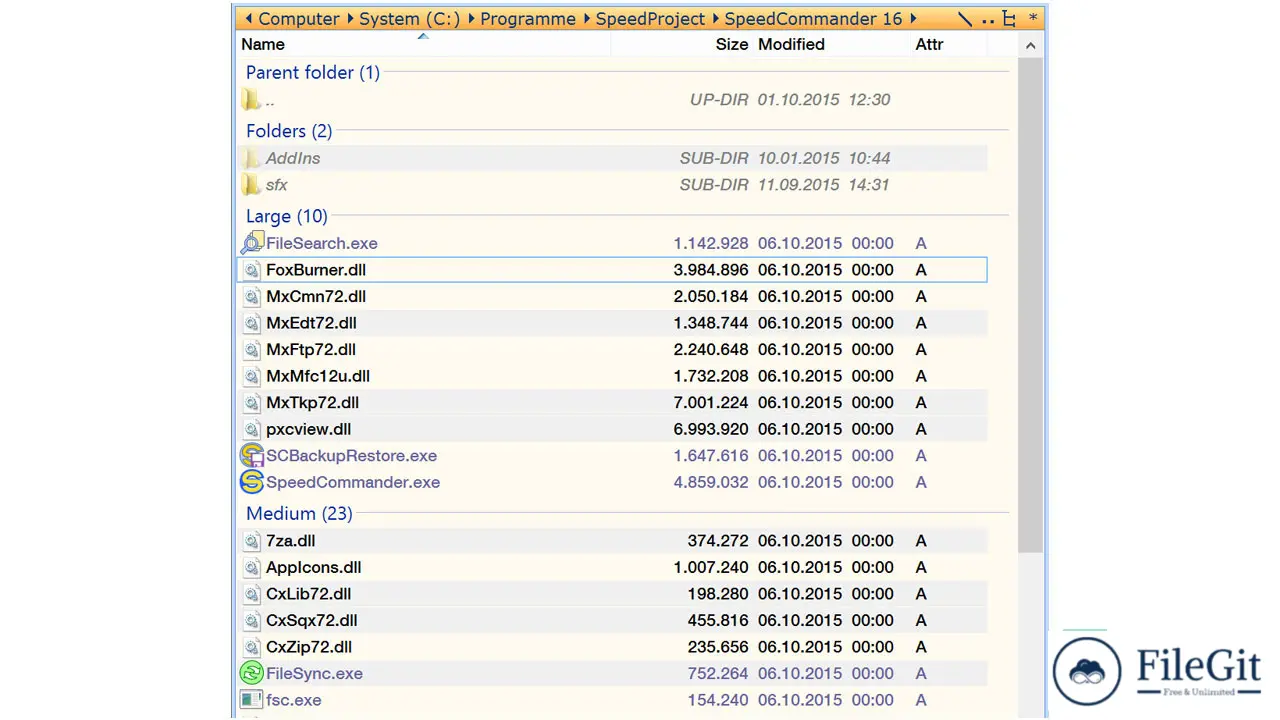Click the SpeedCommander.exe icon
The image size is (1280, 720).
point(252,482)
